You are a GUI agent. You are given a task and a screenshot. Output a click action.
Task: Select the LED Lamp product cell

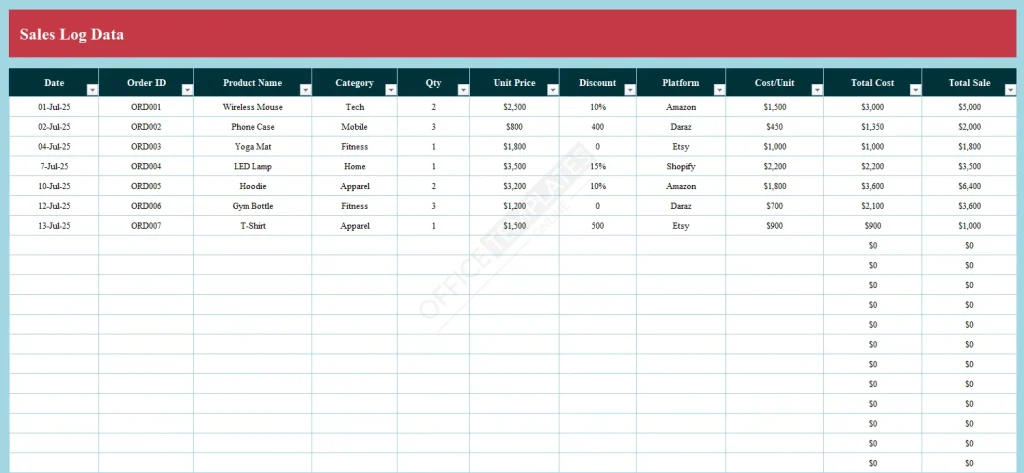(x=253, y=166)
